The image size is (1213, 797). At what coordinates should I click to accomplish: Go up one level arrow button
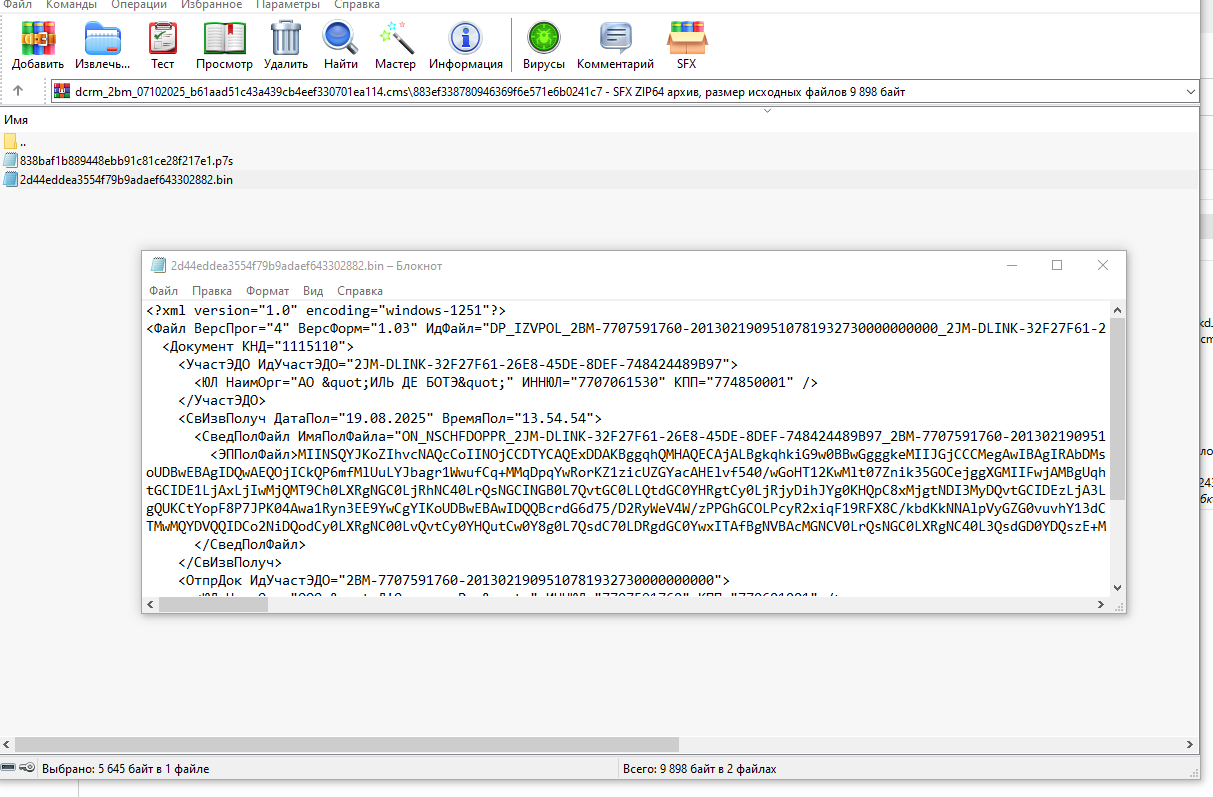pos(18,91)
